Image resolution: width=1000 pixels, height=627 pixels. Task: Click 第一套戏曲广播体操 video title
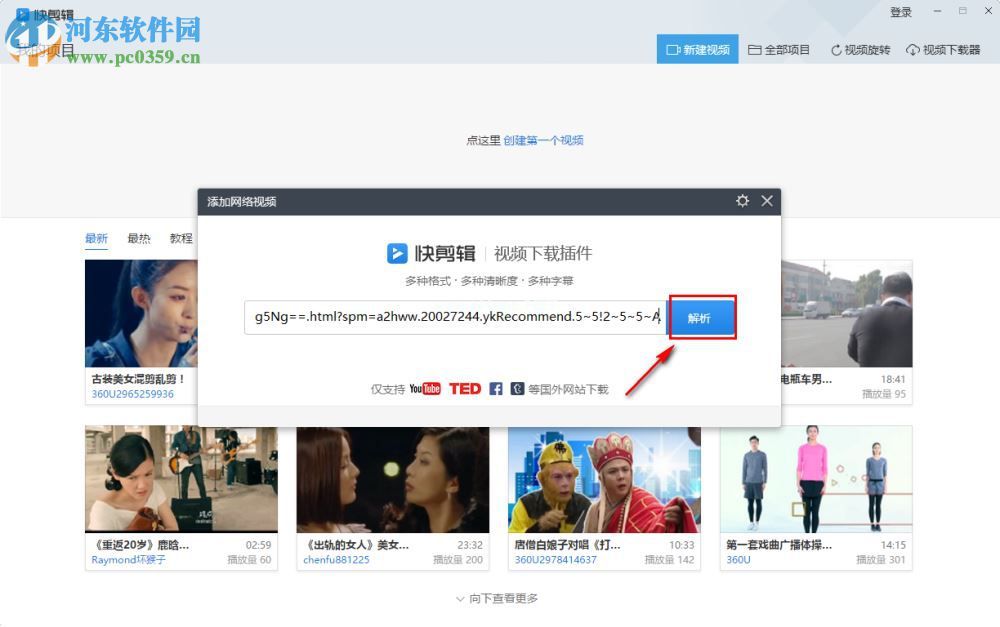(x=779, y=545)
